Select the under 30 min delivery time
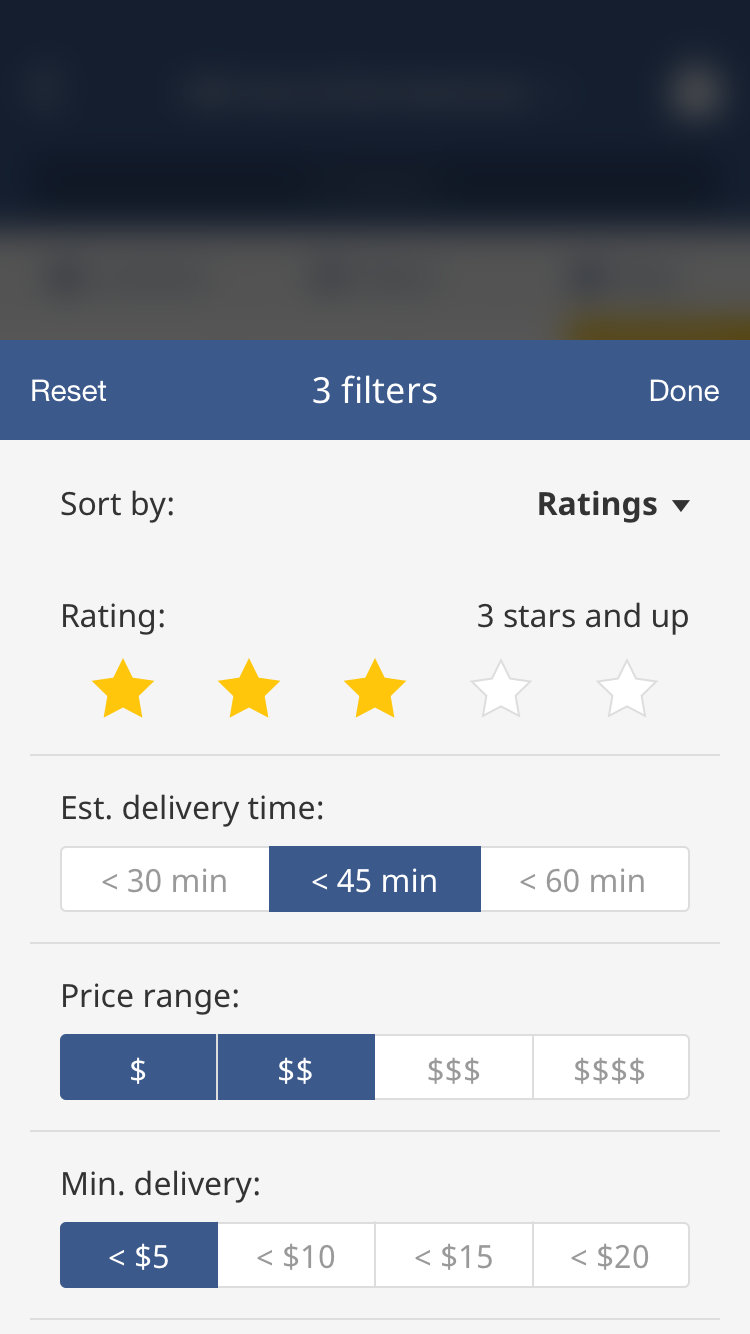Image resolution: width=750 pixels, height=1334 pixels. pyautogui.click(x=165, y=880)
